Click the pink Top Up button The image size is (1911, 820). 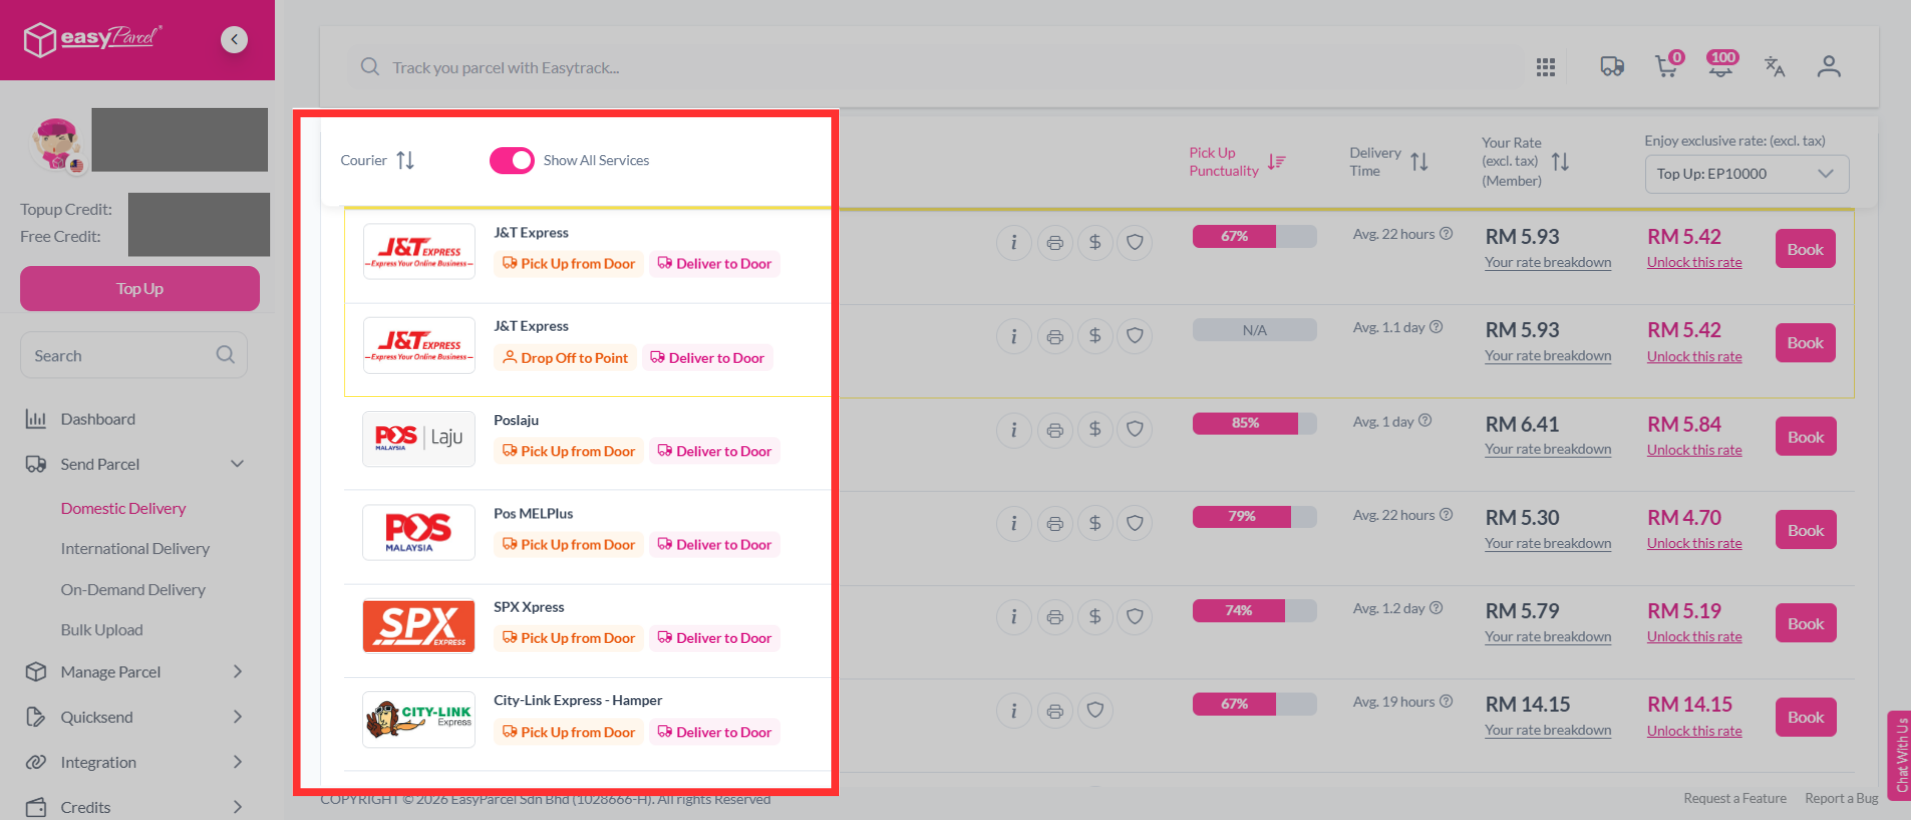click(140, 289)
